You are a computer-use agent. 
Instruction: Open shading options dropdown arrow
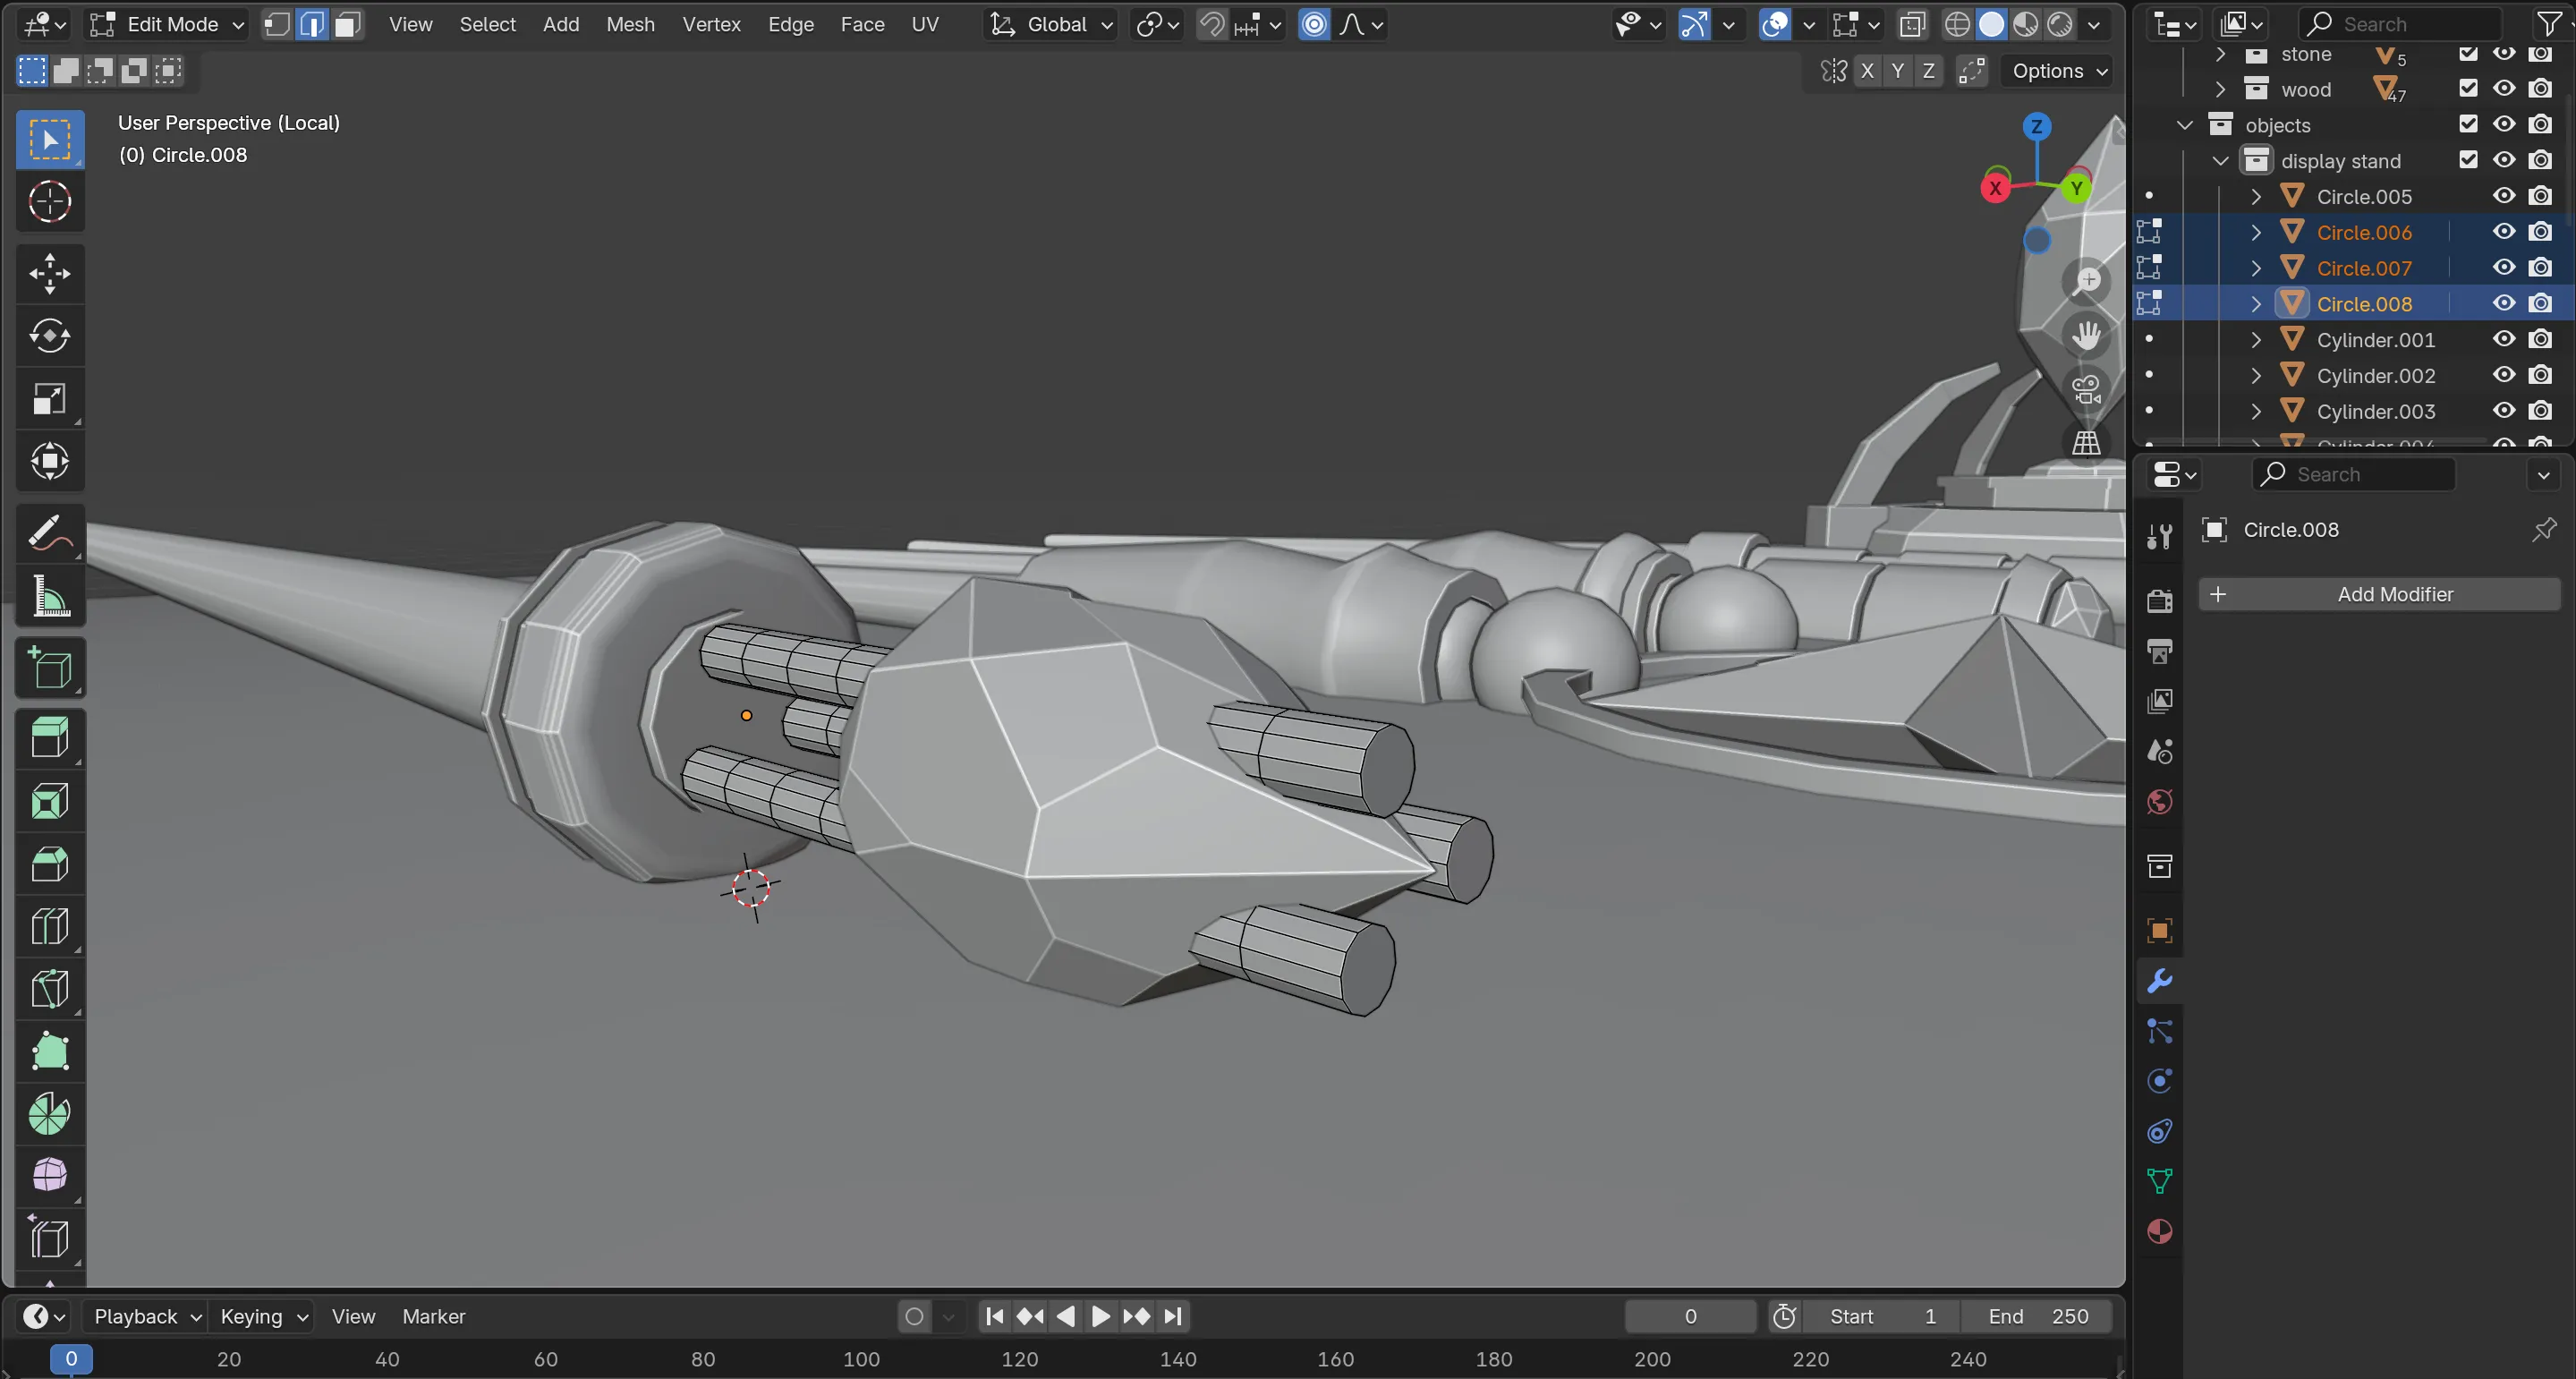(x=2094, y=24)
